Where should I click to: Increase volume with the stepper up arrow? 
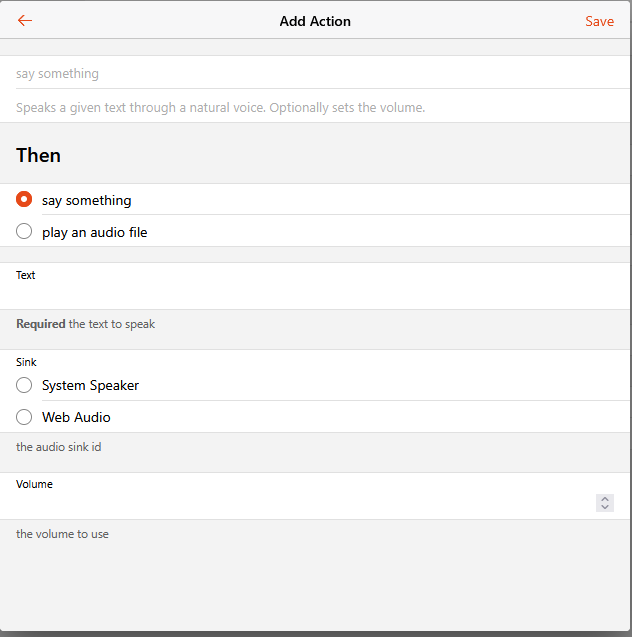[605, 499]
